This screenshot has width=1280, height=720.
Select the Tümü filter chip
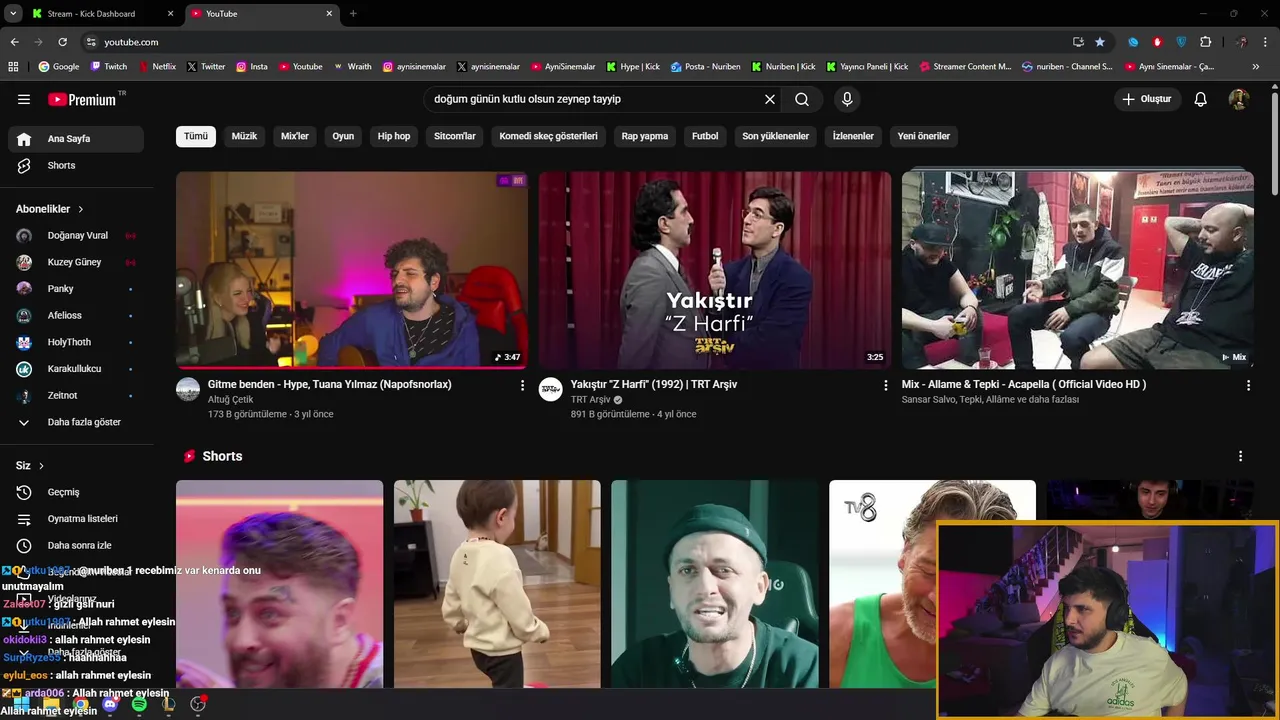(196, 136)
